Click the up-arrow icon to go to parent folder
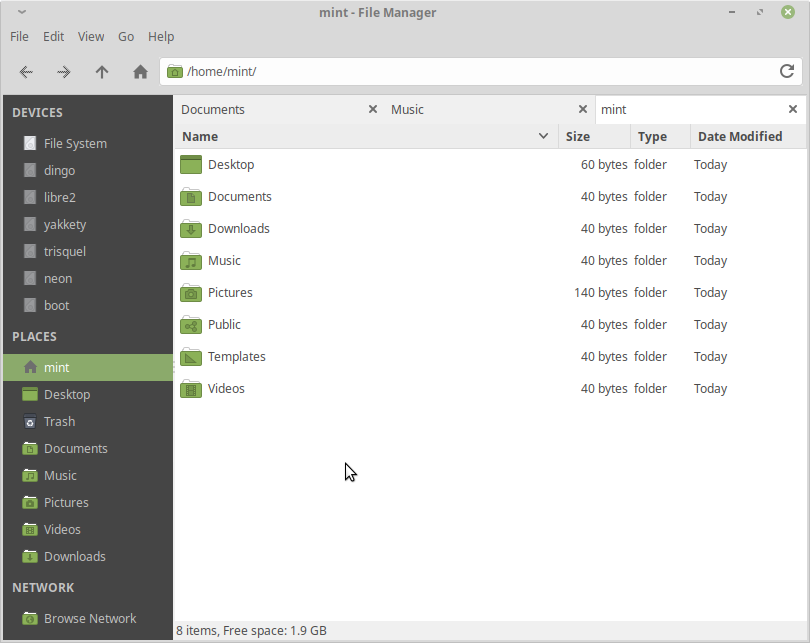The width and height of the screenshot is (810, 643). [x=101, y=72]
